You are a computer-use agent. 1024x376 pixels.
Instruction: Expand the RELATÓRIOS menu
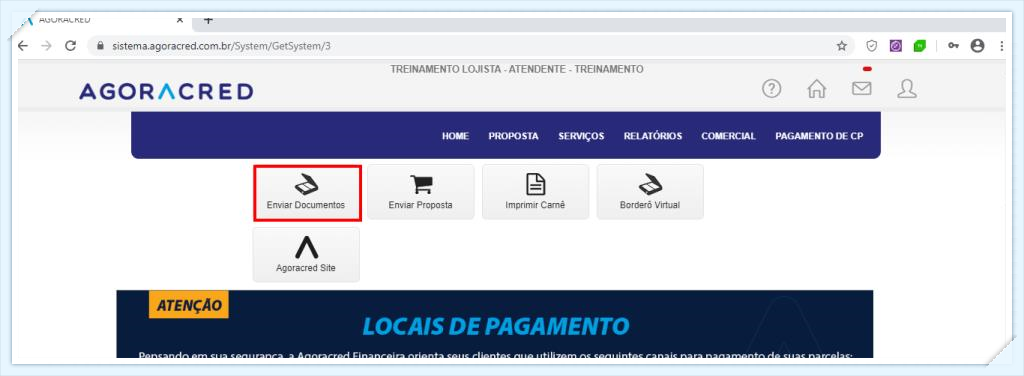point(653,136)
